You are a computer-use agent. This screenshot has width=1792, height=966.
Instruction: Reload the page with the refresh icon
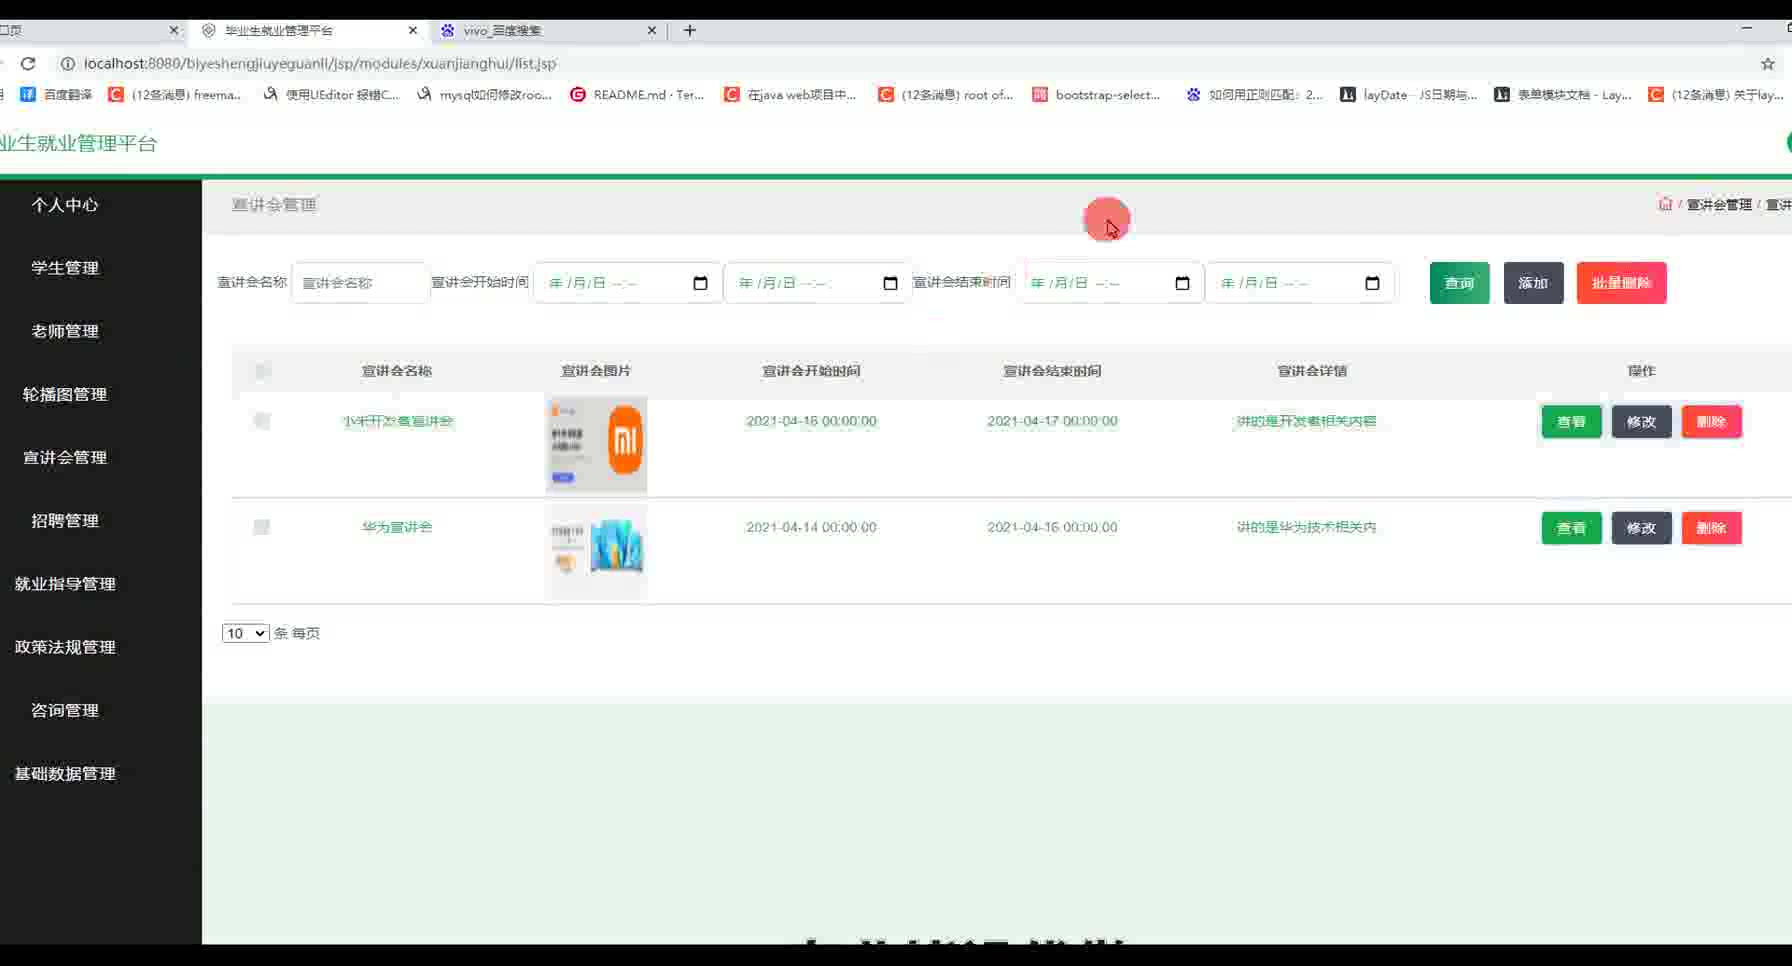[x=28, y=63]
